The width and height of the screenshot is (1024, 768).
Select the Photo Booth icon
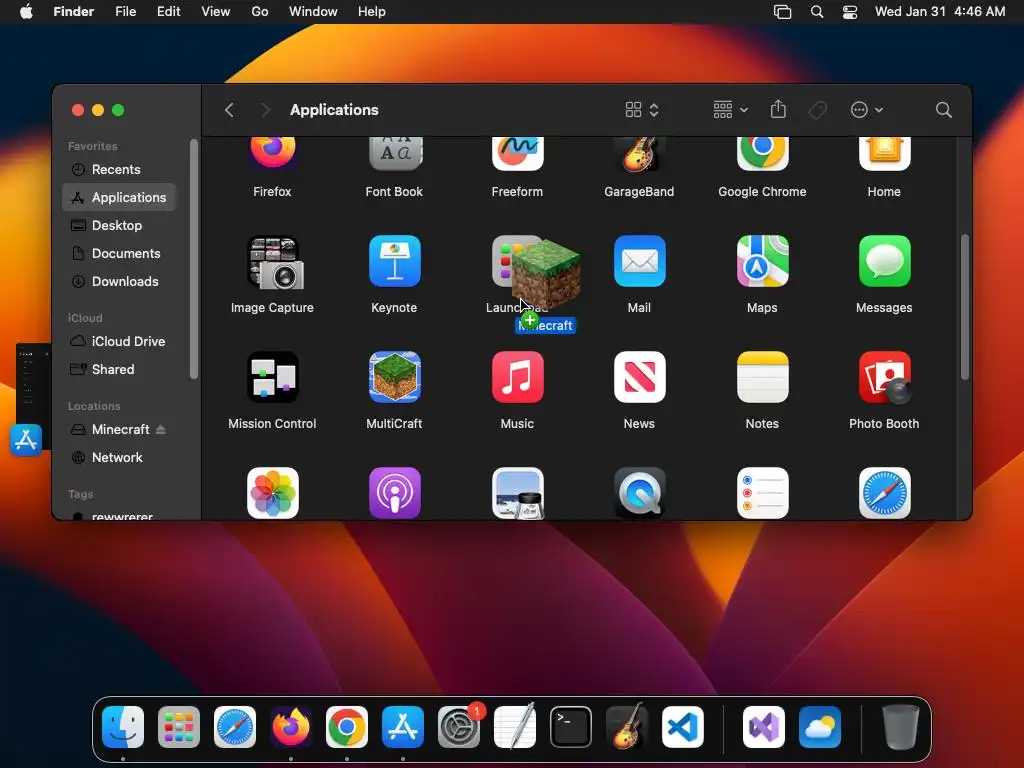click(x=884, y=377)
